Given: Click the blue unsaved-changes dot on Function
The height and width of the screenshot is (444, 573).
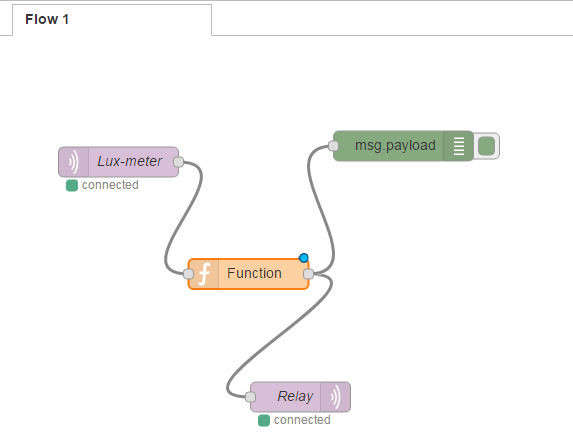Looking at the screenshot, I should click(303, 258).
